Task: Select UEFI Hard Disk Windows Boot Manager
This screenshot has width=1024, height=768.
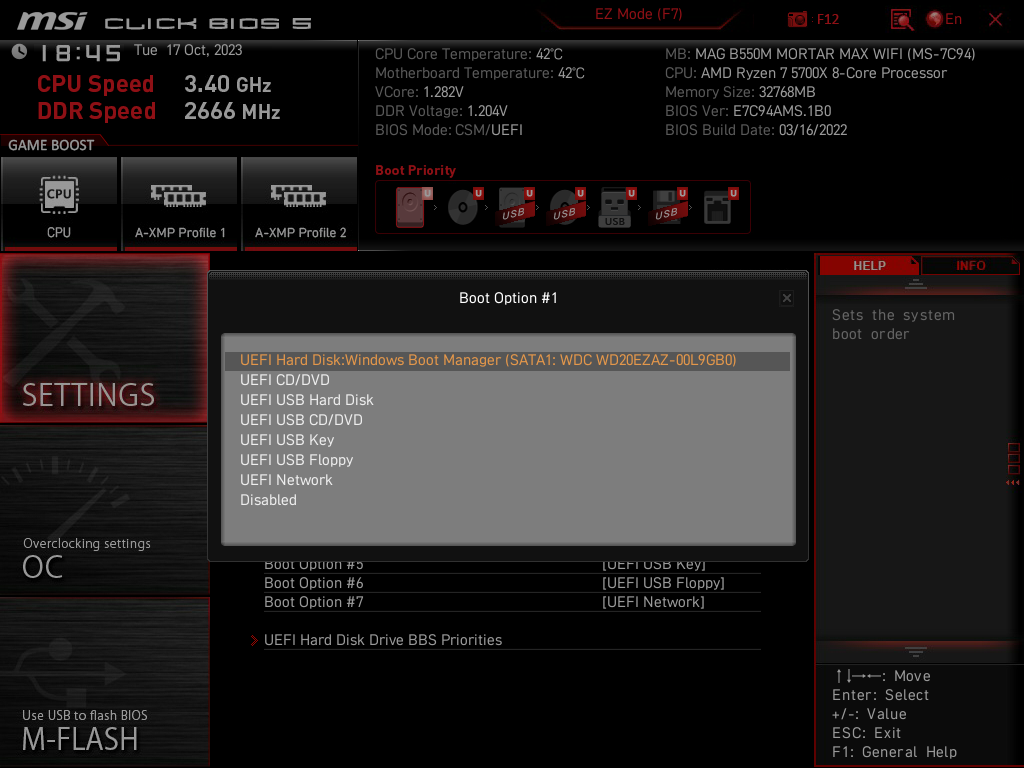Action: [x=507, y=360]
